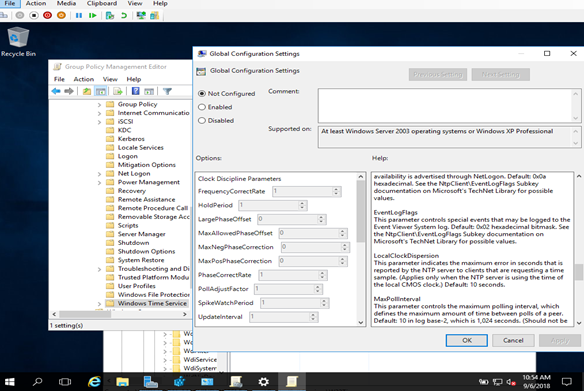Open the VM window View menu
The height and width of the screenshot is (391, 584).
coord(135,3)
